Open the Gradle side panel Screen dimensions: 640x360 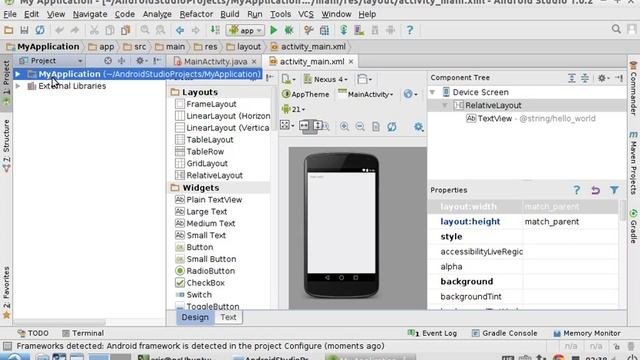(x=633, y=226)
